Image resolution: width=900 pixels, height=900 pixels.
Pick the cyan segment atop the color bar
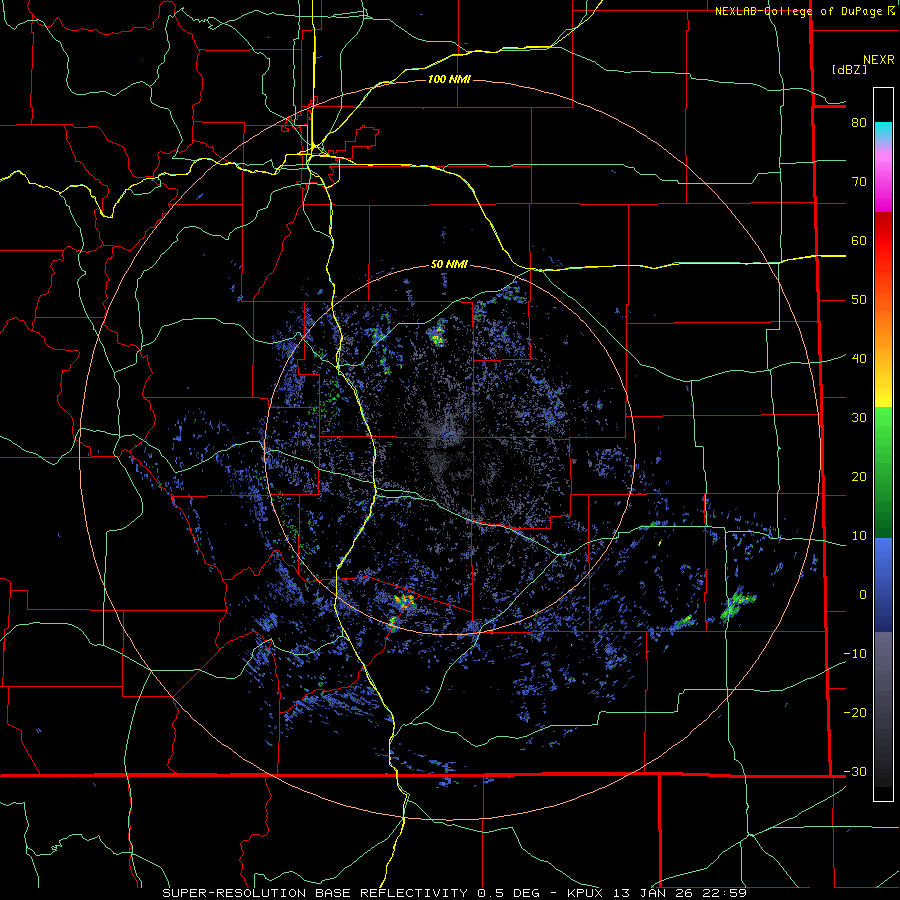[x=883, y=133]
